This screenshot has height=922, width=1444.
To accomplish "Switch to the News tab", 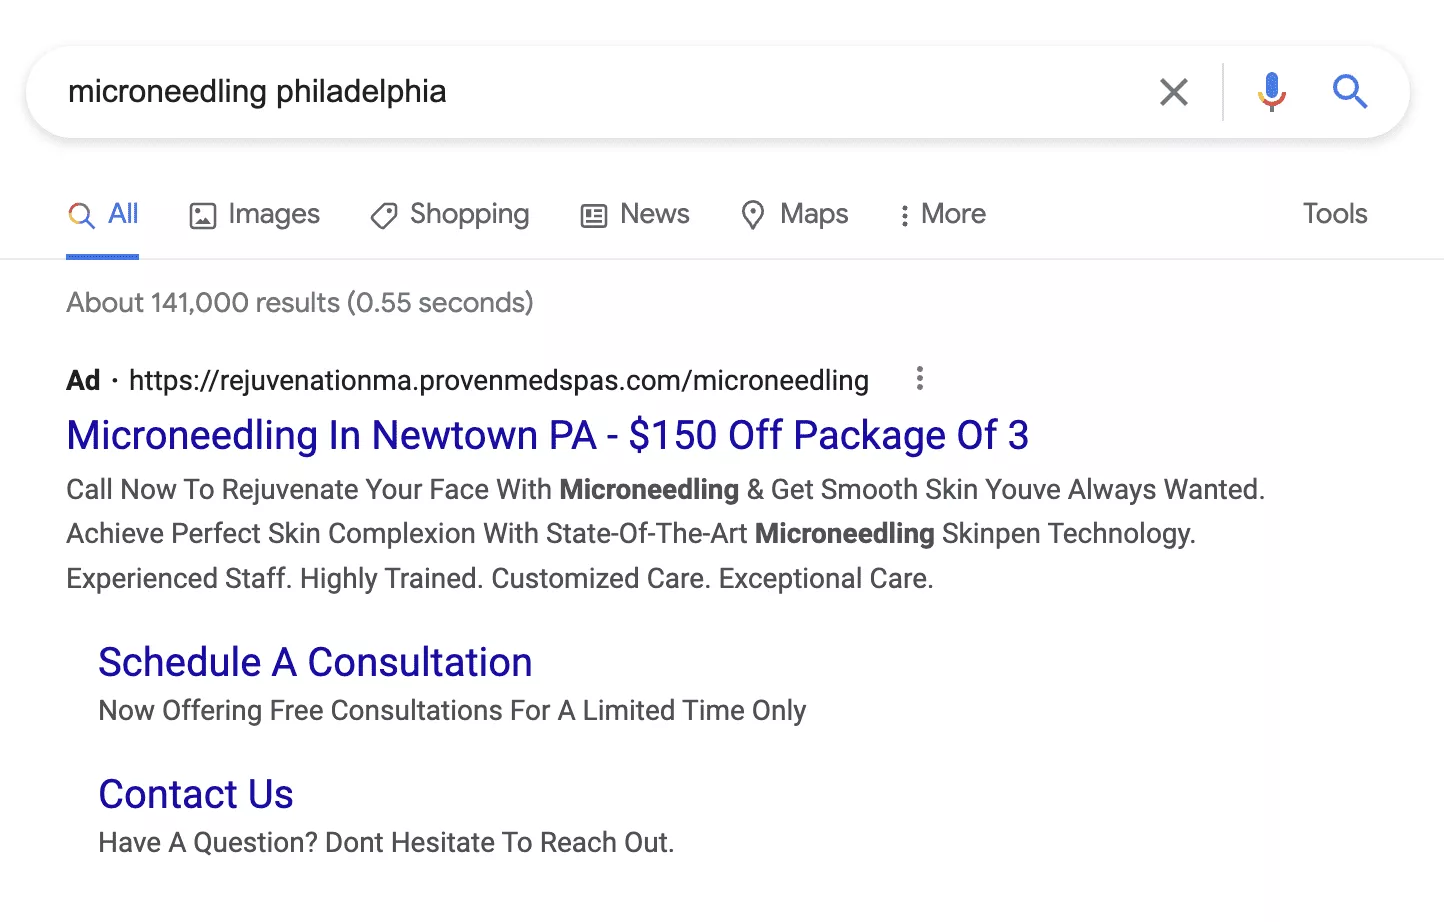I will point(635,214).
